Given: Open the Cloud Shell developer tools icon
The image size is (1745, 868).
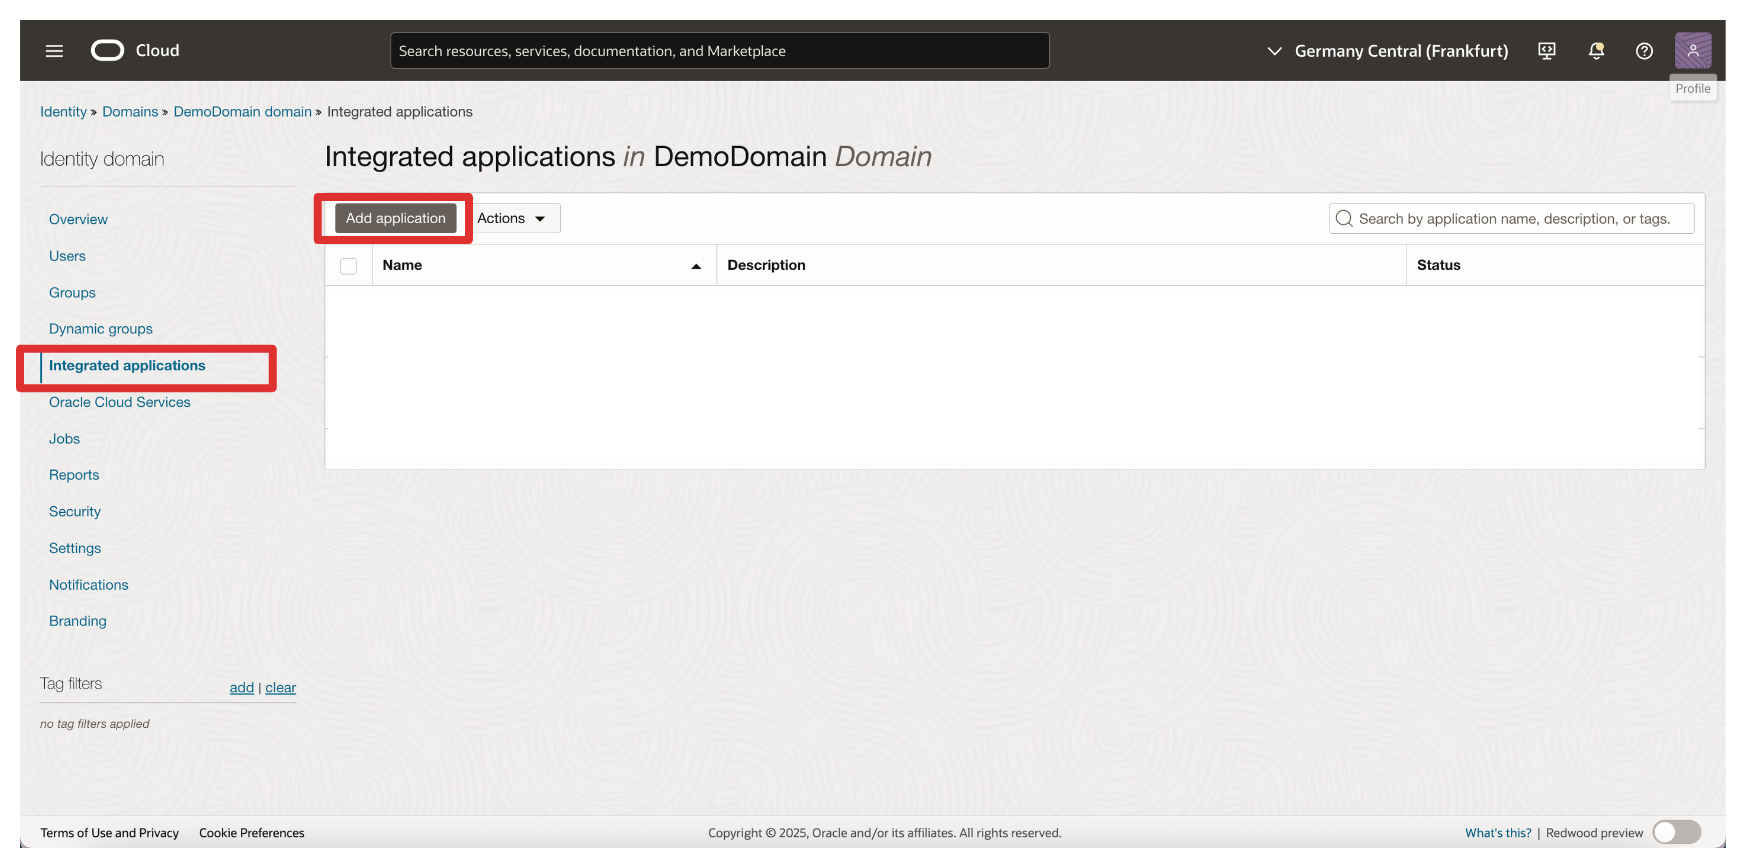Looking at the screenshot, I should [1546, 51].
